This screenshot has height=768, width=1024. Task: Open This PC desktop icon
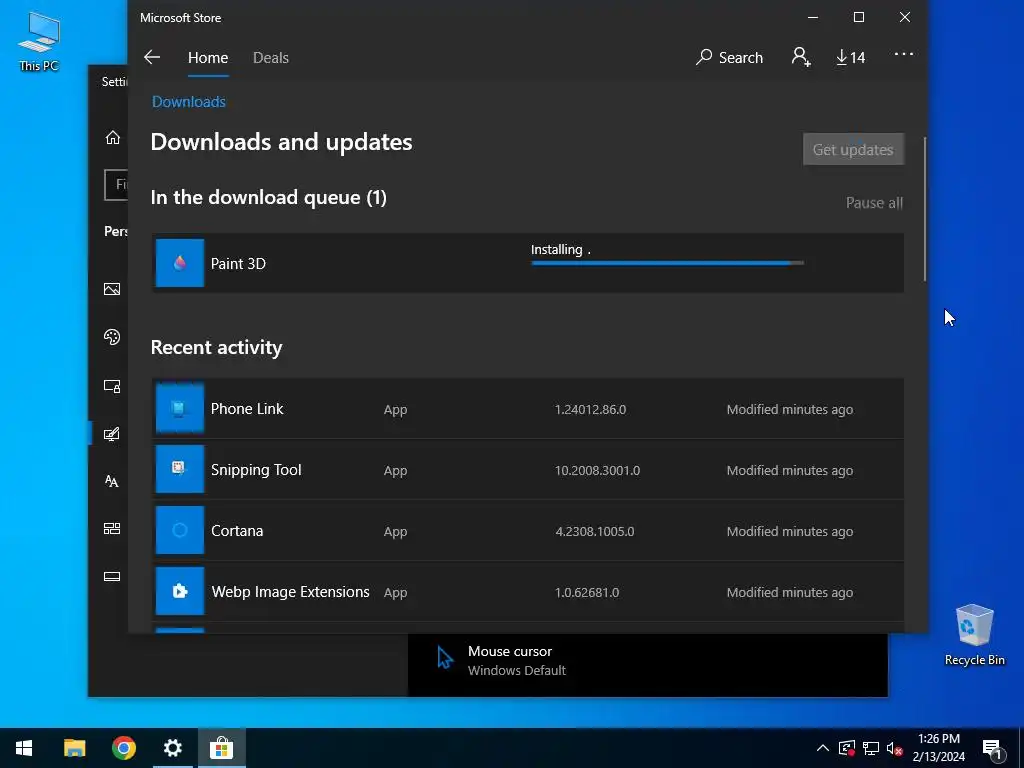click(39, 42)
